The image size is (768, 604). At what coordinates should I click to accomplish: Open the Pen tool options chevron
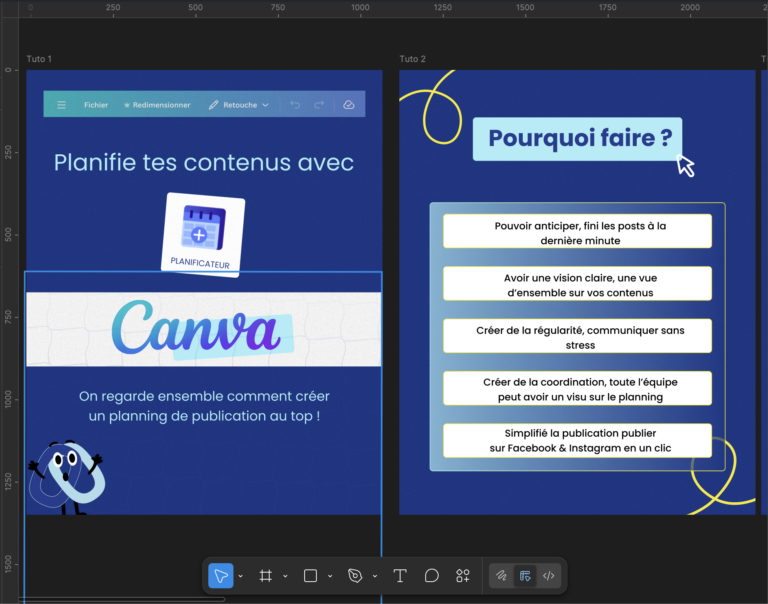375,576
